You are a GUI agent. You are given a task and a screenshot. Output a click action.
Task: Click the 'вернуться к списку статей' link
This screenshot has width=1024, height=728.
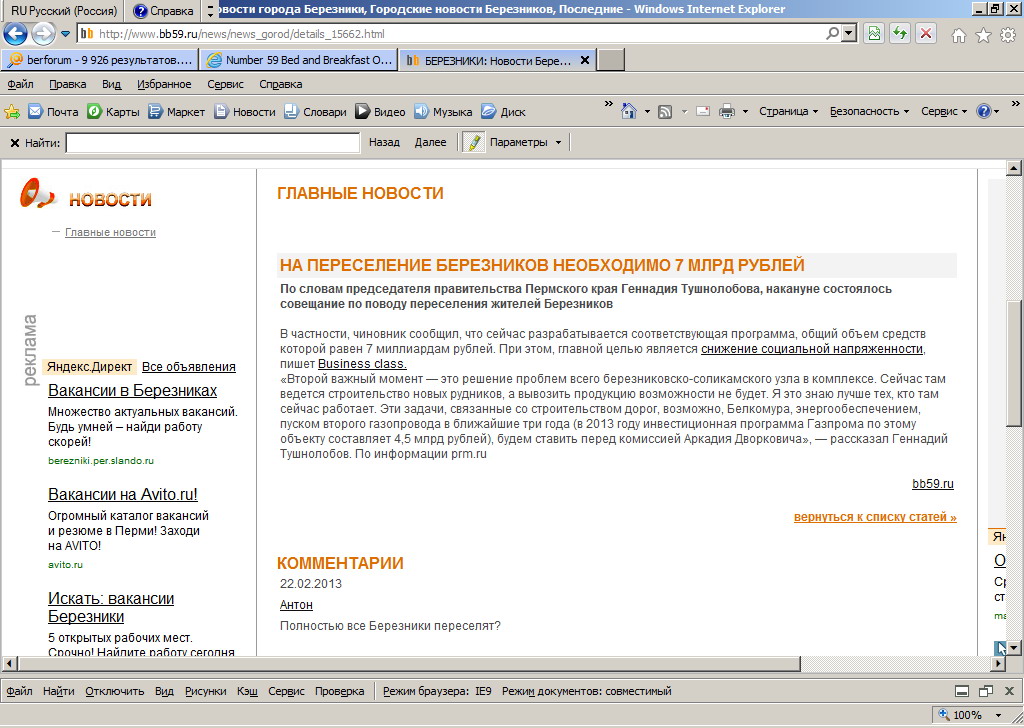[875, 517]
